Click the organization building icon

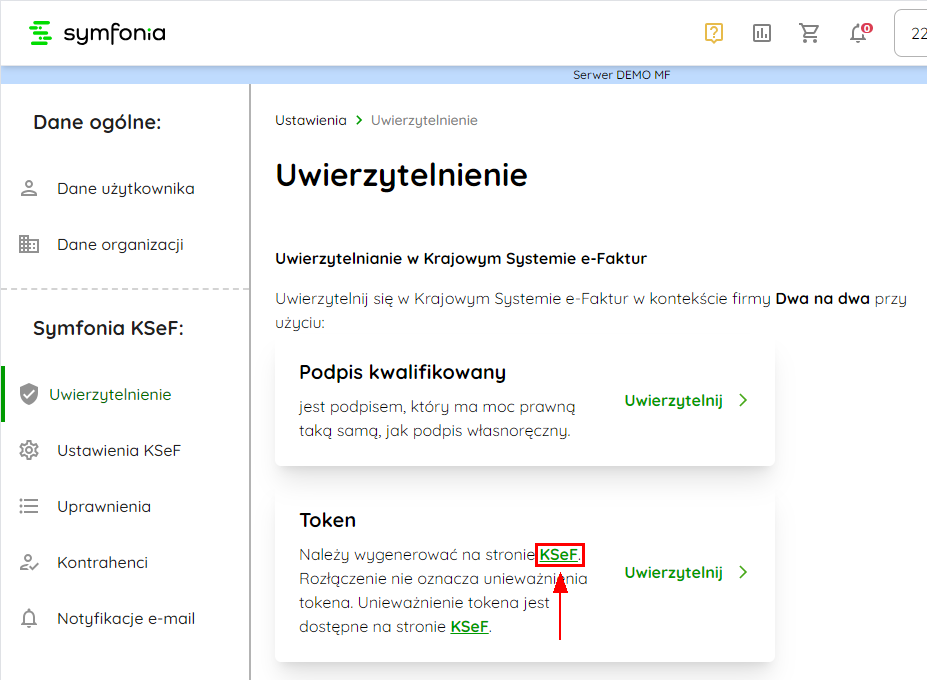29,245
